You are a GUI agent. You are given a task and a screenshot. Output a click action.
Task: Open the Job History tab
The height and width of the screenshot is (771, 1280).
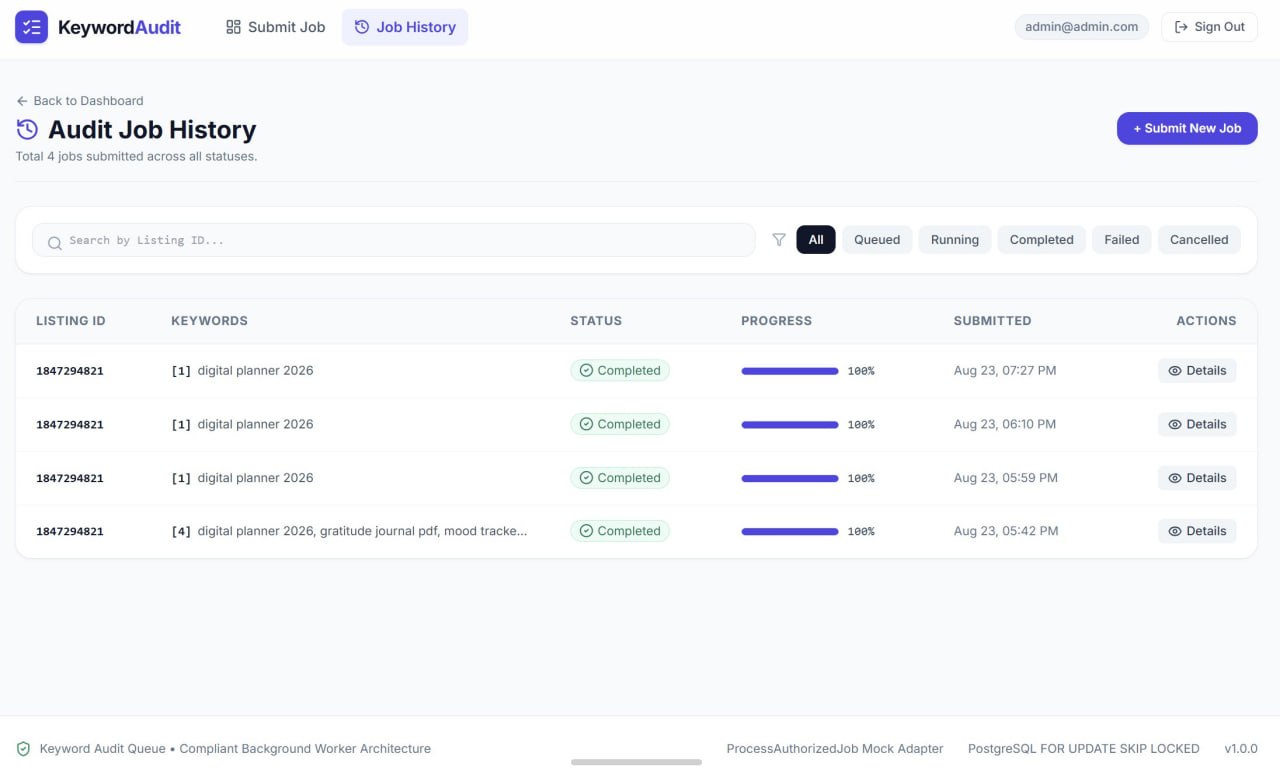[x=405, y=27]
